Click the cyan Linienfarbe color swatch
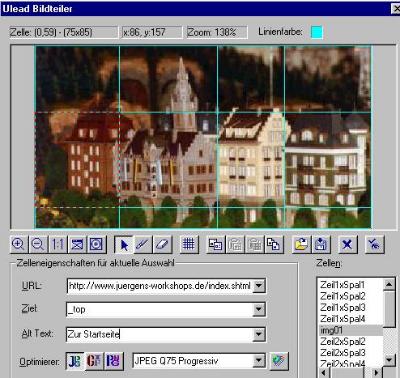Screen dimensions: 400x378 click(x=317, y=32)
